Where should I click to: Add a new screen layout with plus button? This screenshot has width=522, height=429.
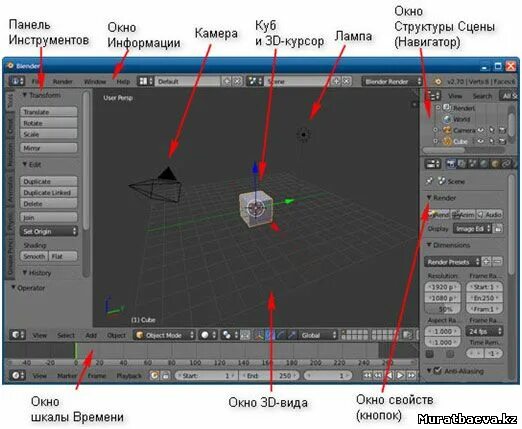pyautogui.click(x=227, y=81)
